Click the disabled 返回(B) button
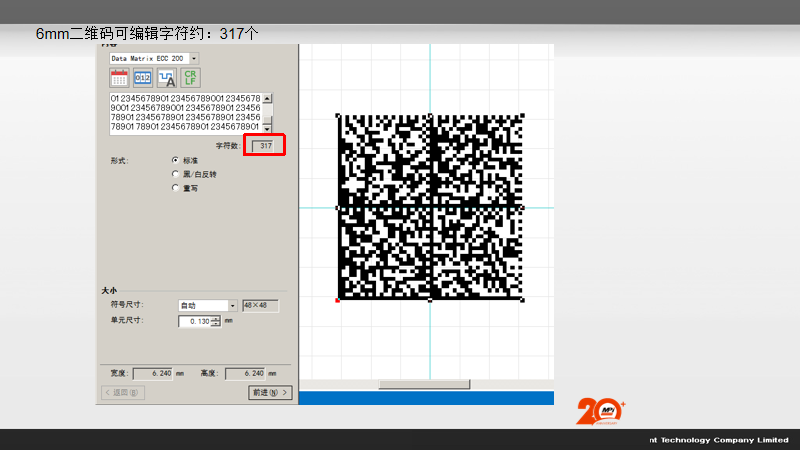The height and width of the screenshot is (450, 800). (124, 393)
